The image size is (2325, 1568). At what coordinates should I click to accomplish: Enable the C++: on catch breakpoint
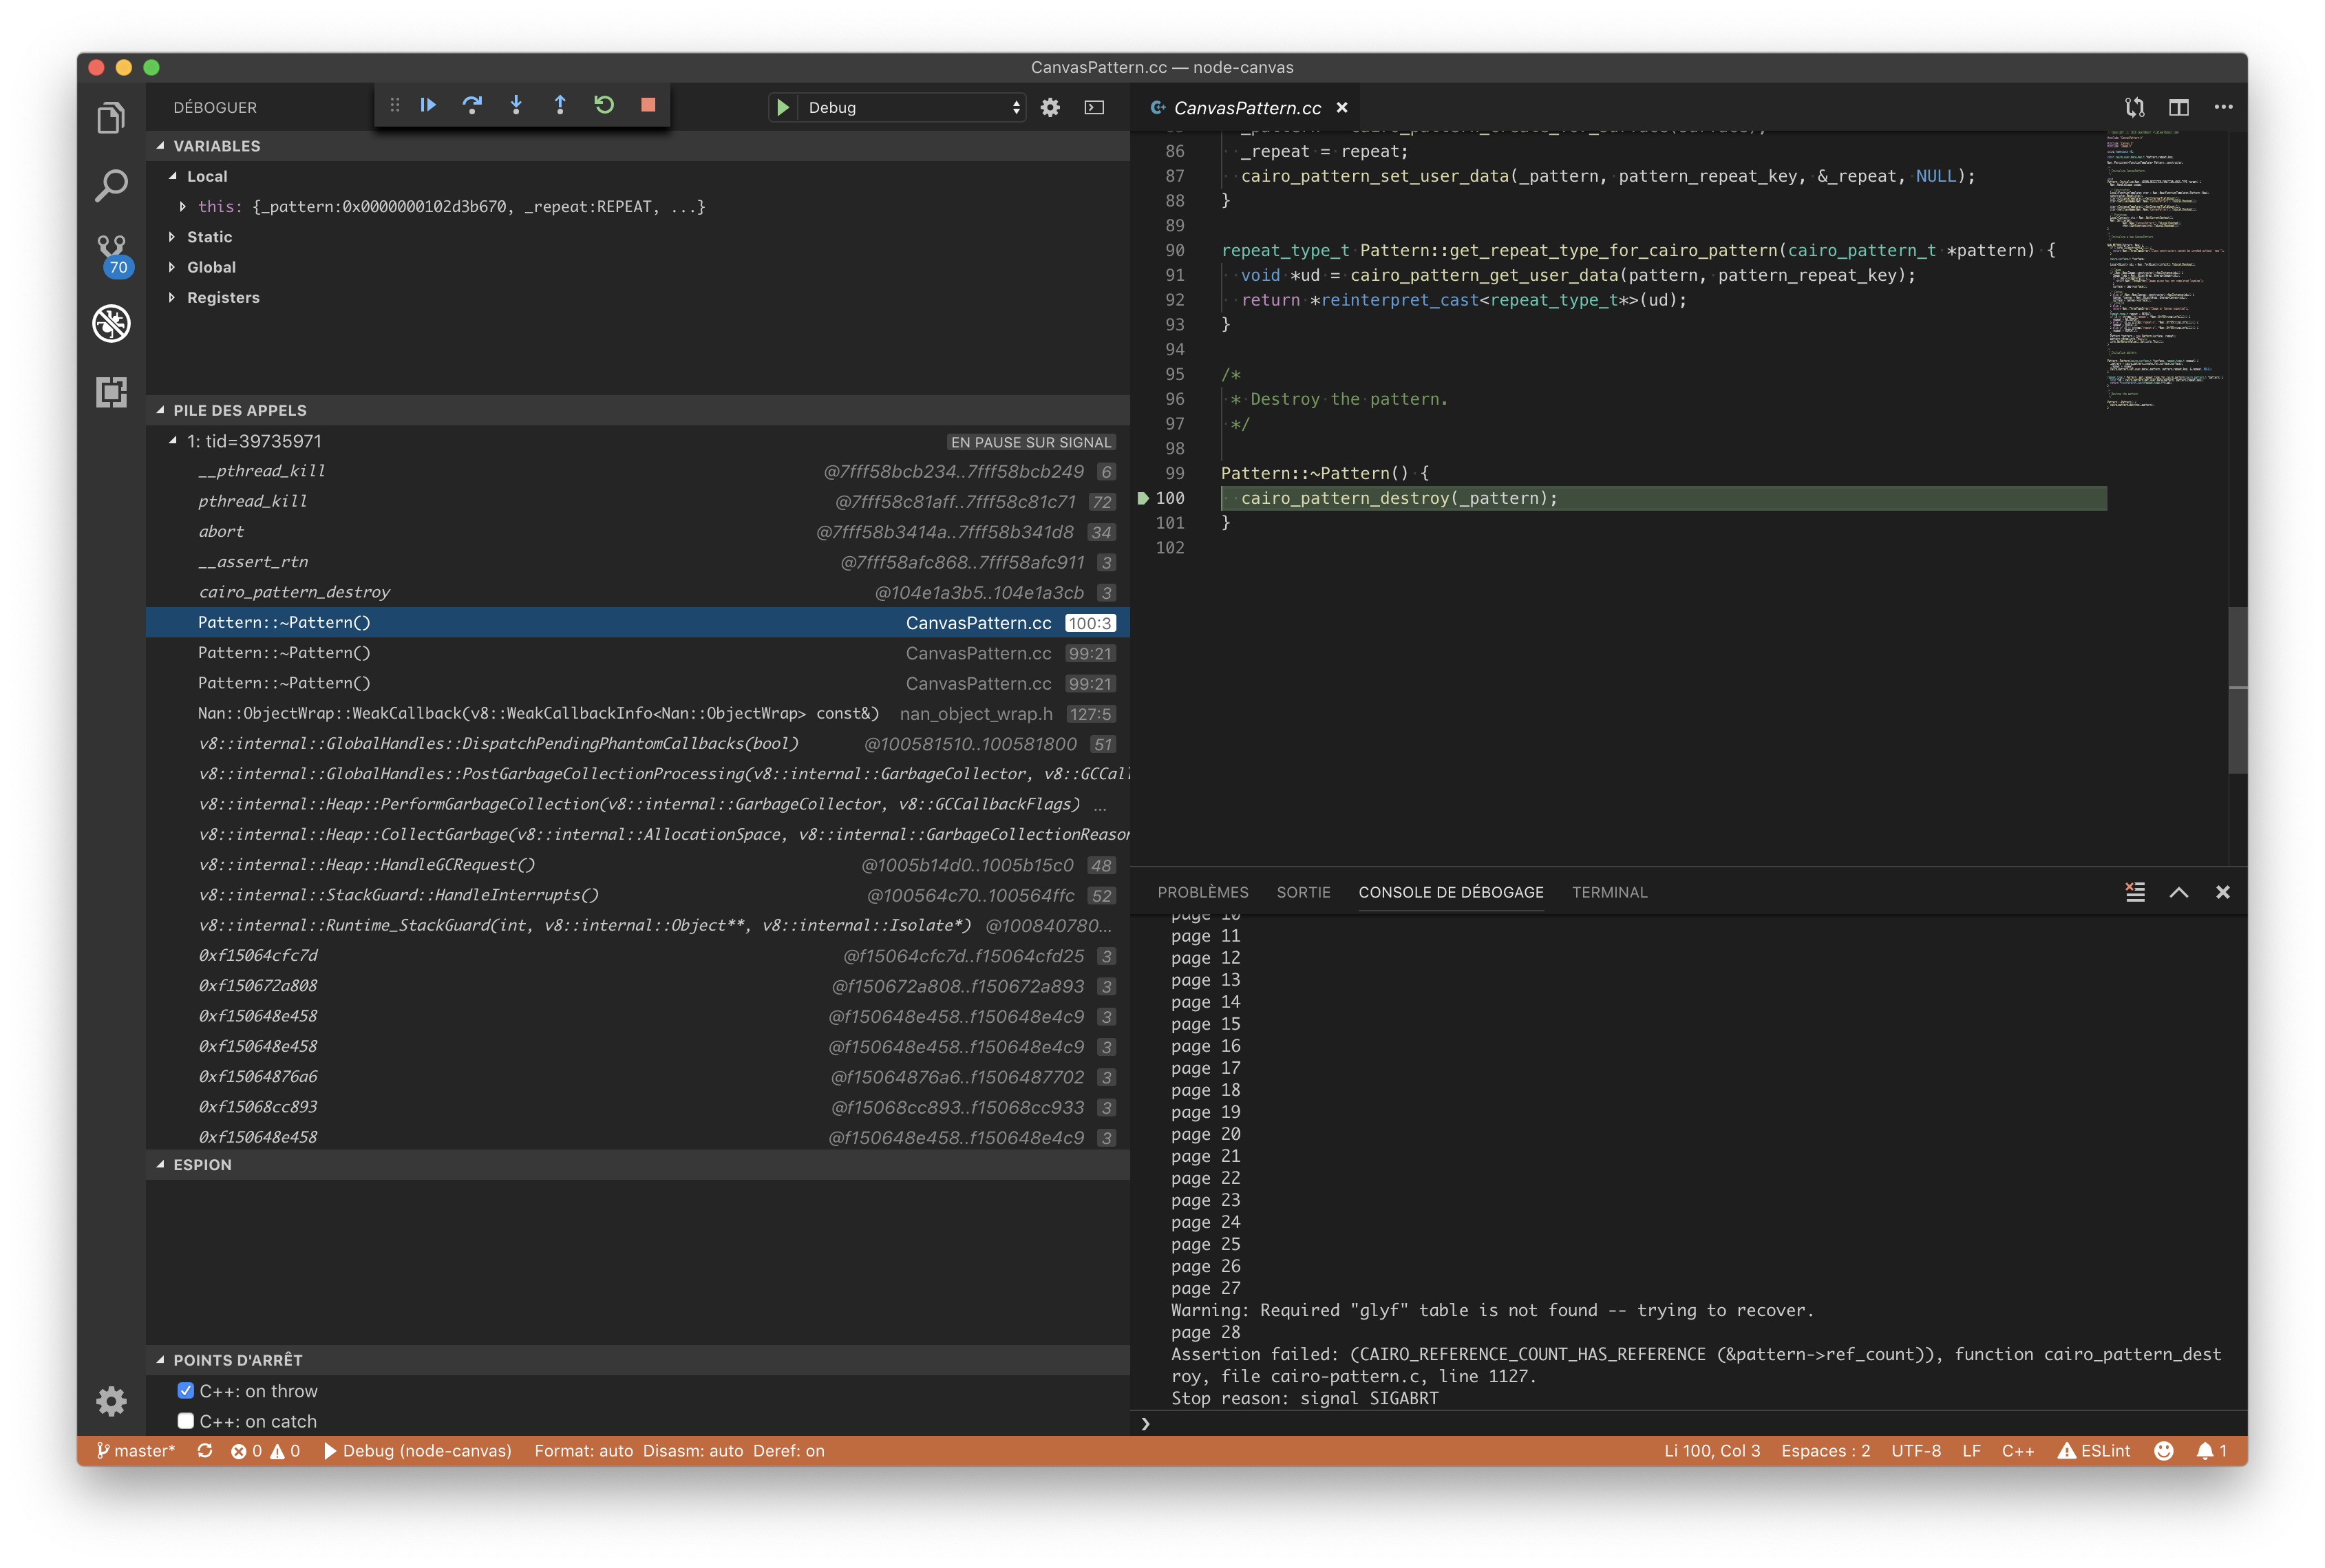click(185, 1420)
